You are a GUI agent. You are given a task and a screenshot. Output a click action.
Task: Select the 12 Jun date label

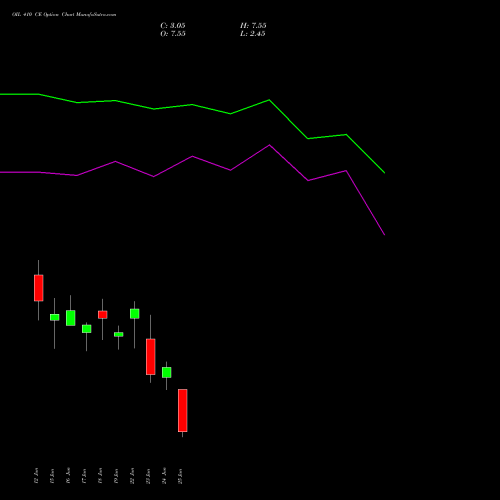36,476
